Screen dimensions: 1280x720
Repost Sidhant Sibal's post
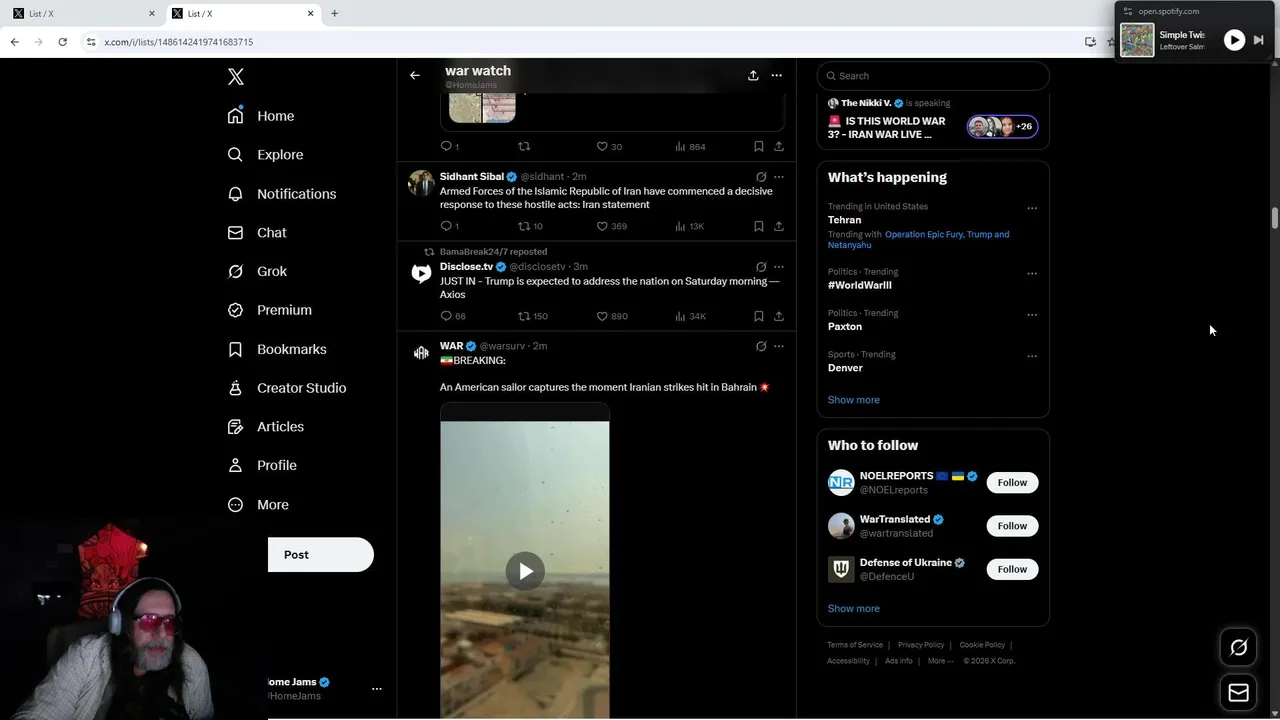(530, 226)
